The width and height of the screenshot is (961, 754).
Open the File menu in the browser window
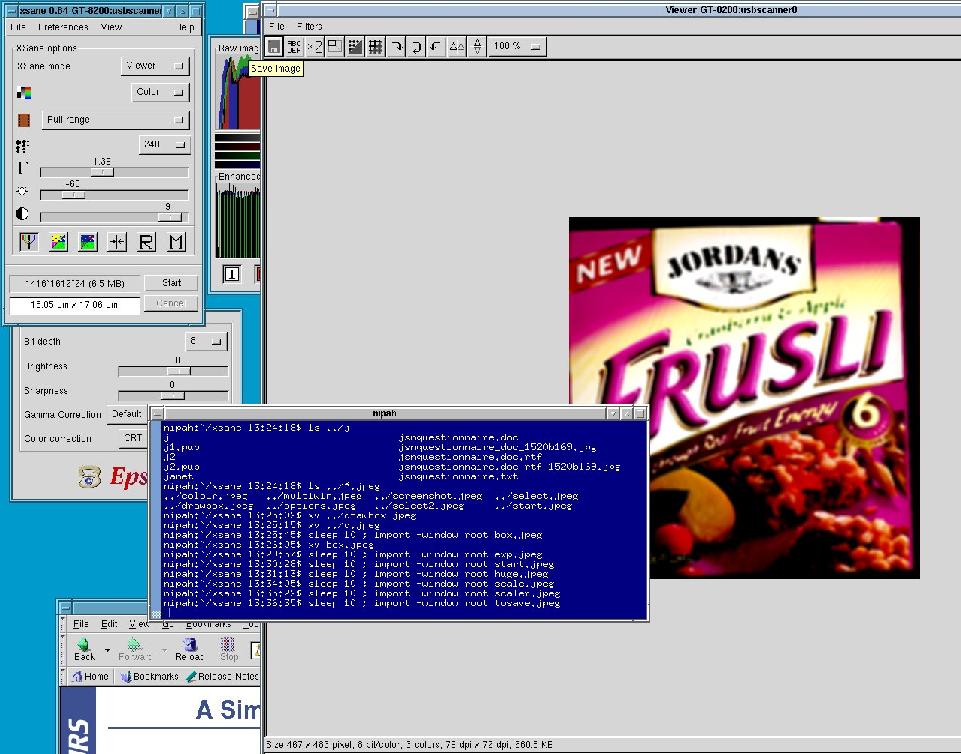80,624
